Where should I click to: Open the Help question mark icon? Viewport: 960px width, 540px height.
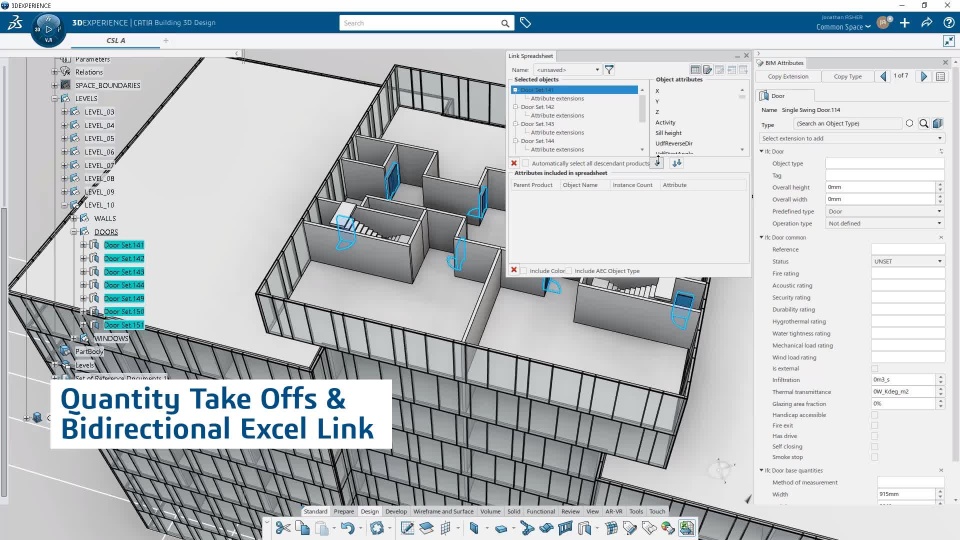[949, 23]
